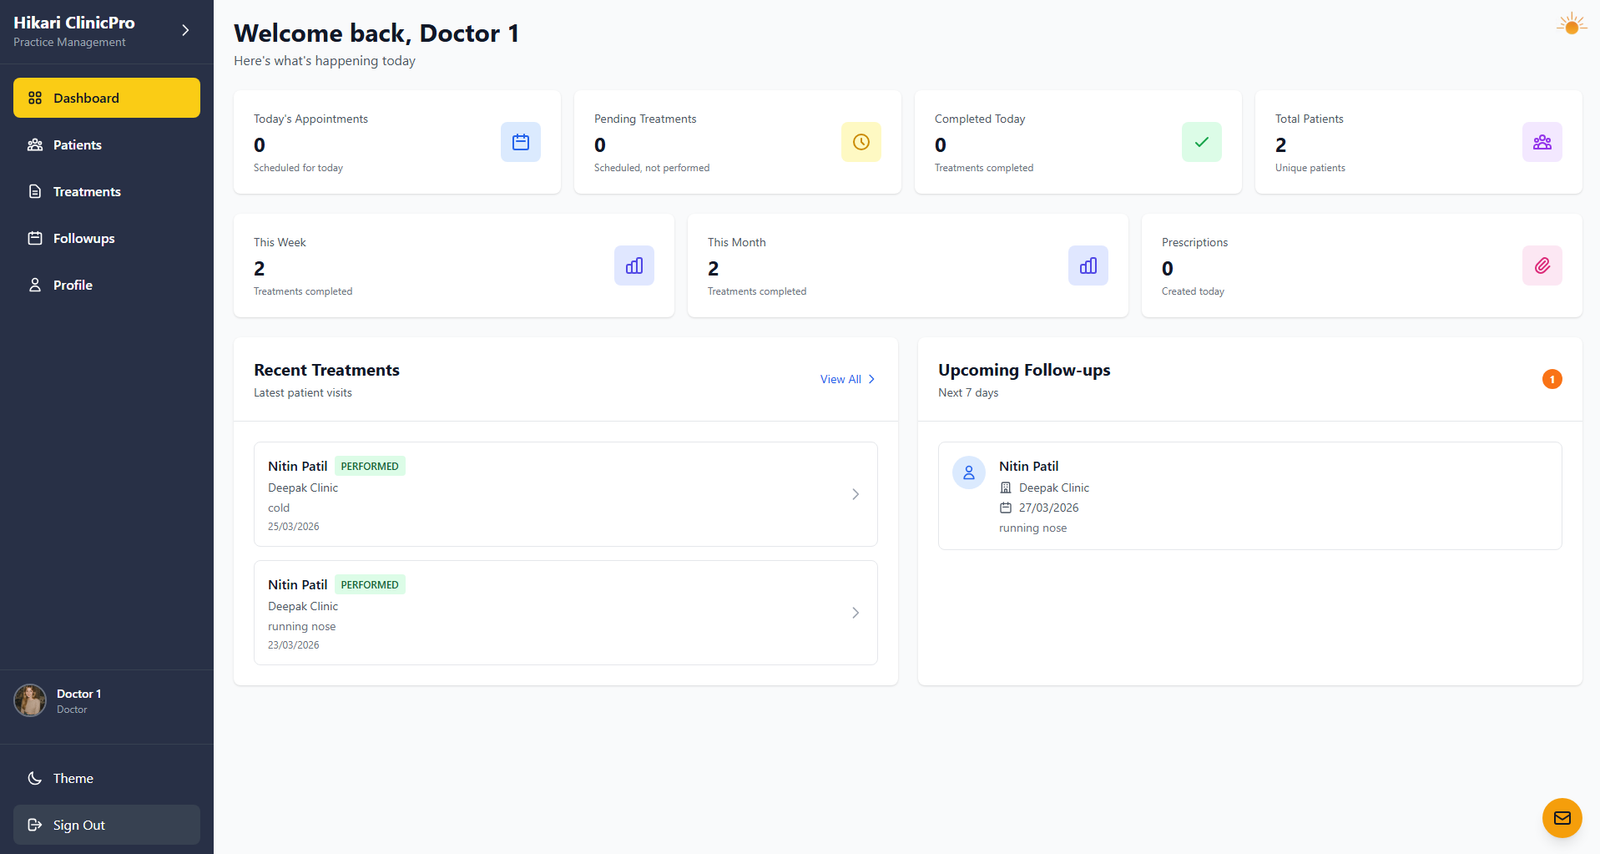The image size is (1600, 854).
Task: Click the clock icon in Pending Treatments
Action: (860, 142)
